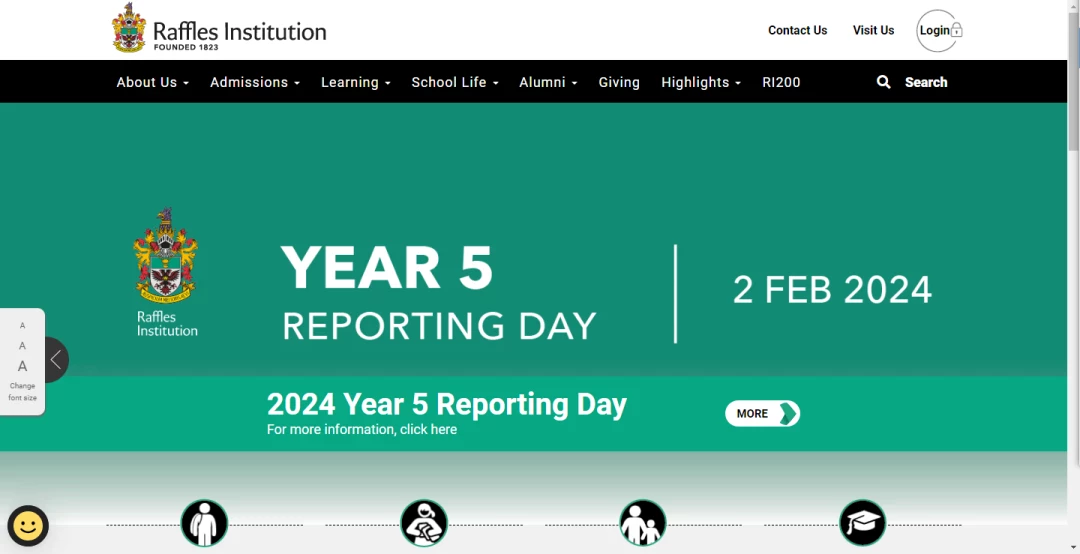Viewport: 1080px width, 554px height.
Task: Click the Raffles Institution crest logo in header
Action: (x=129, y=28)
